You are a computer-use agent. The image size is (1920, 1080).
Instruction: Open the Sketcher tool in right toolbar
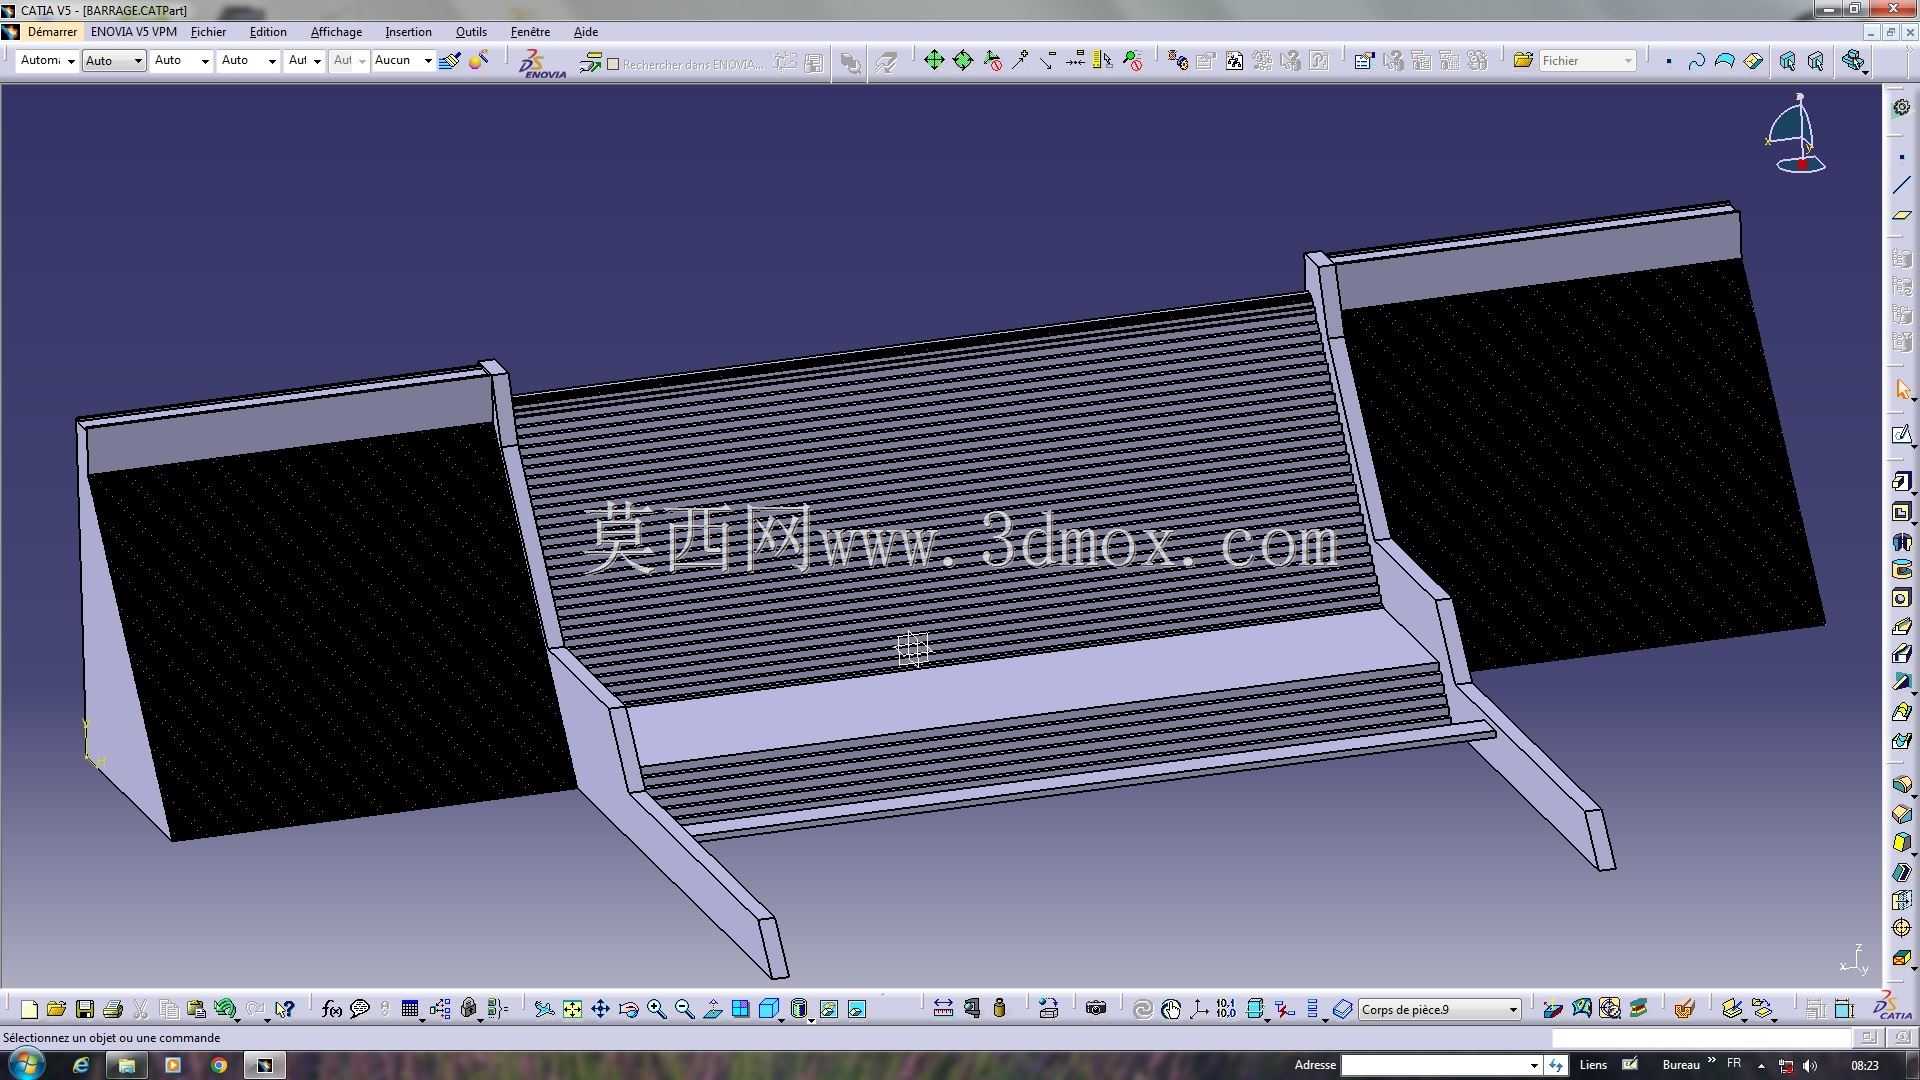1901,434
